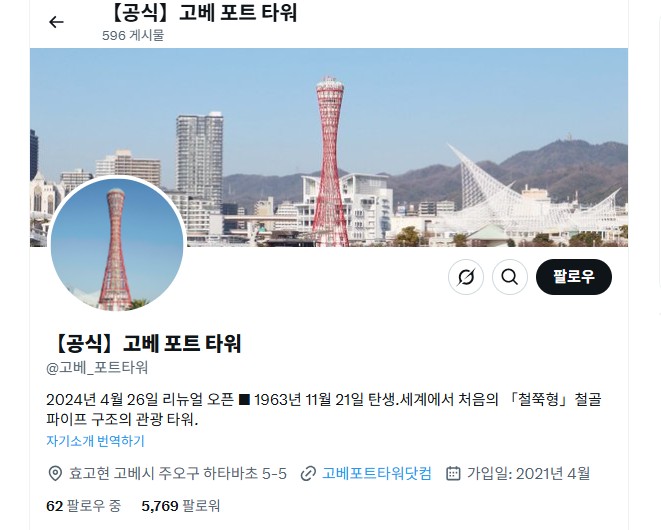Go back using the left arrow
661x530 pixels.
click(56, 22)
